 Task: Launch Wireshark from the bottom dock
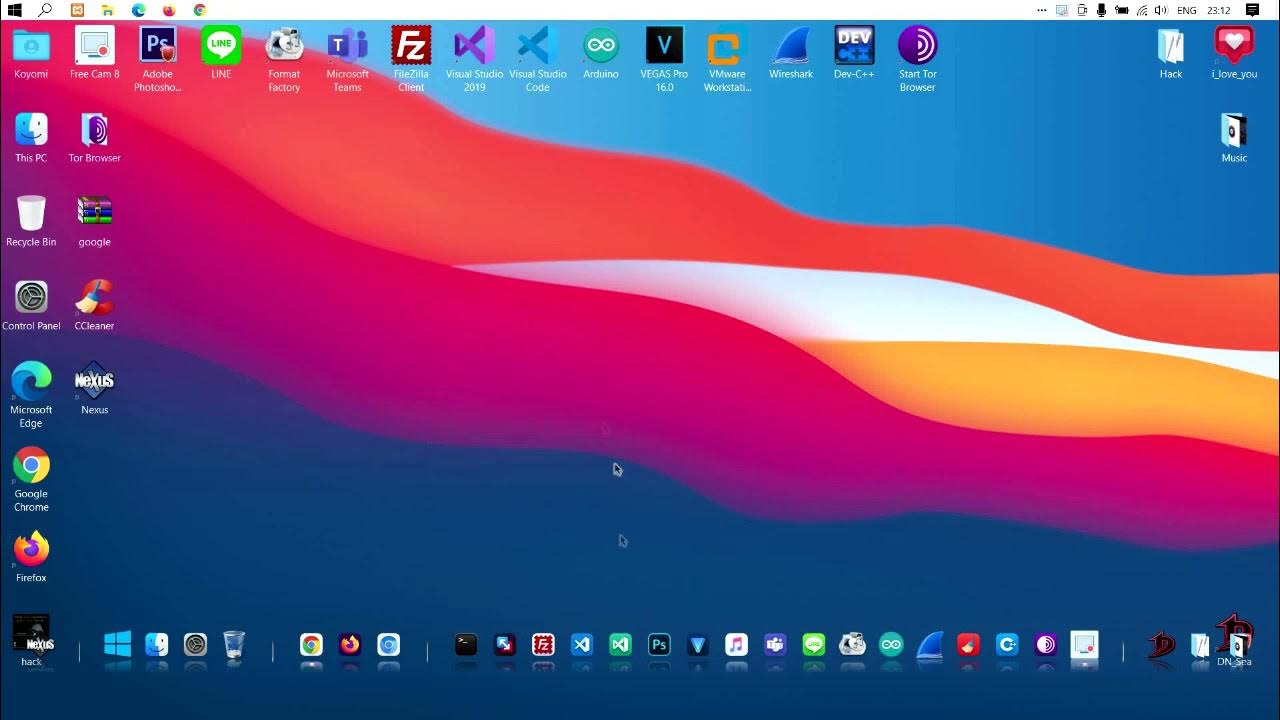coord(930,645)
